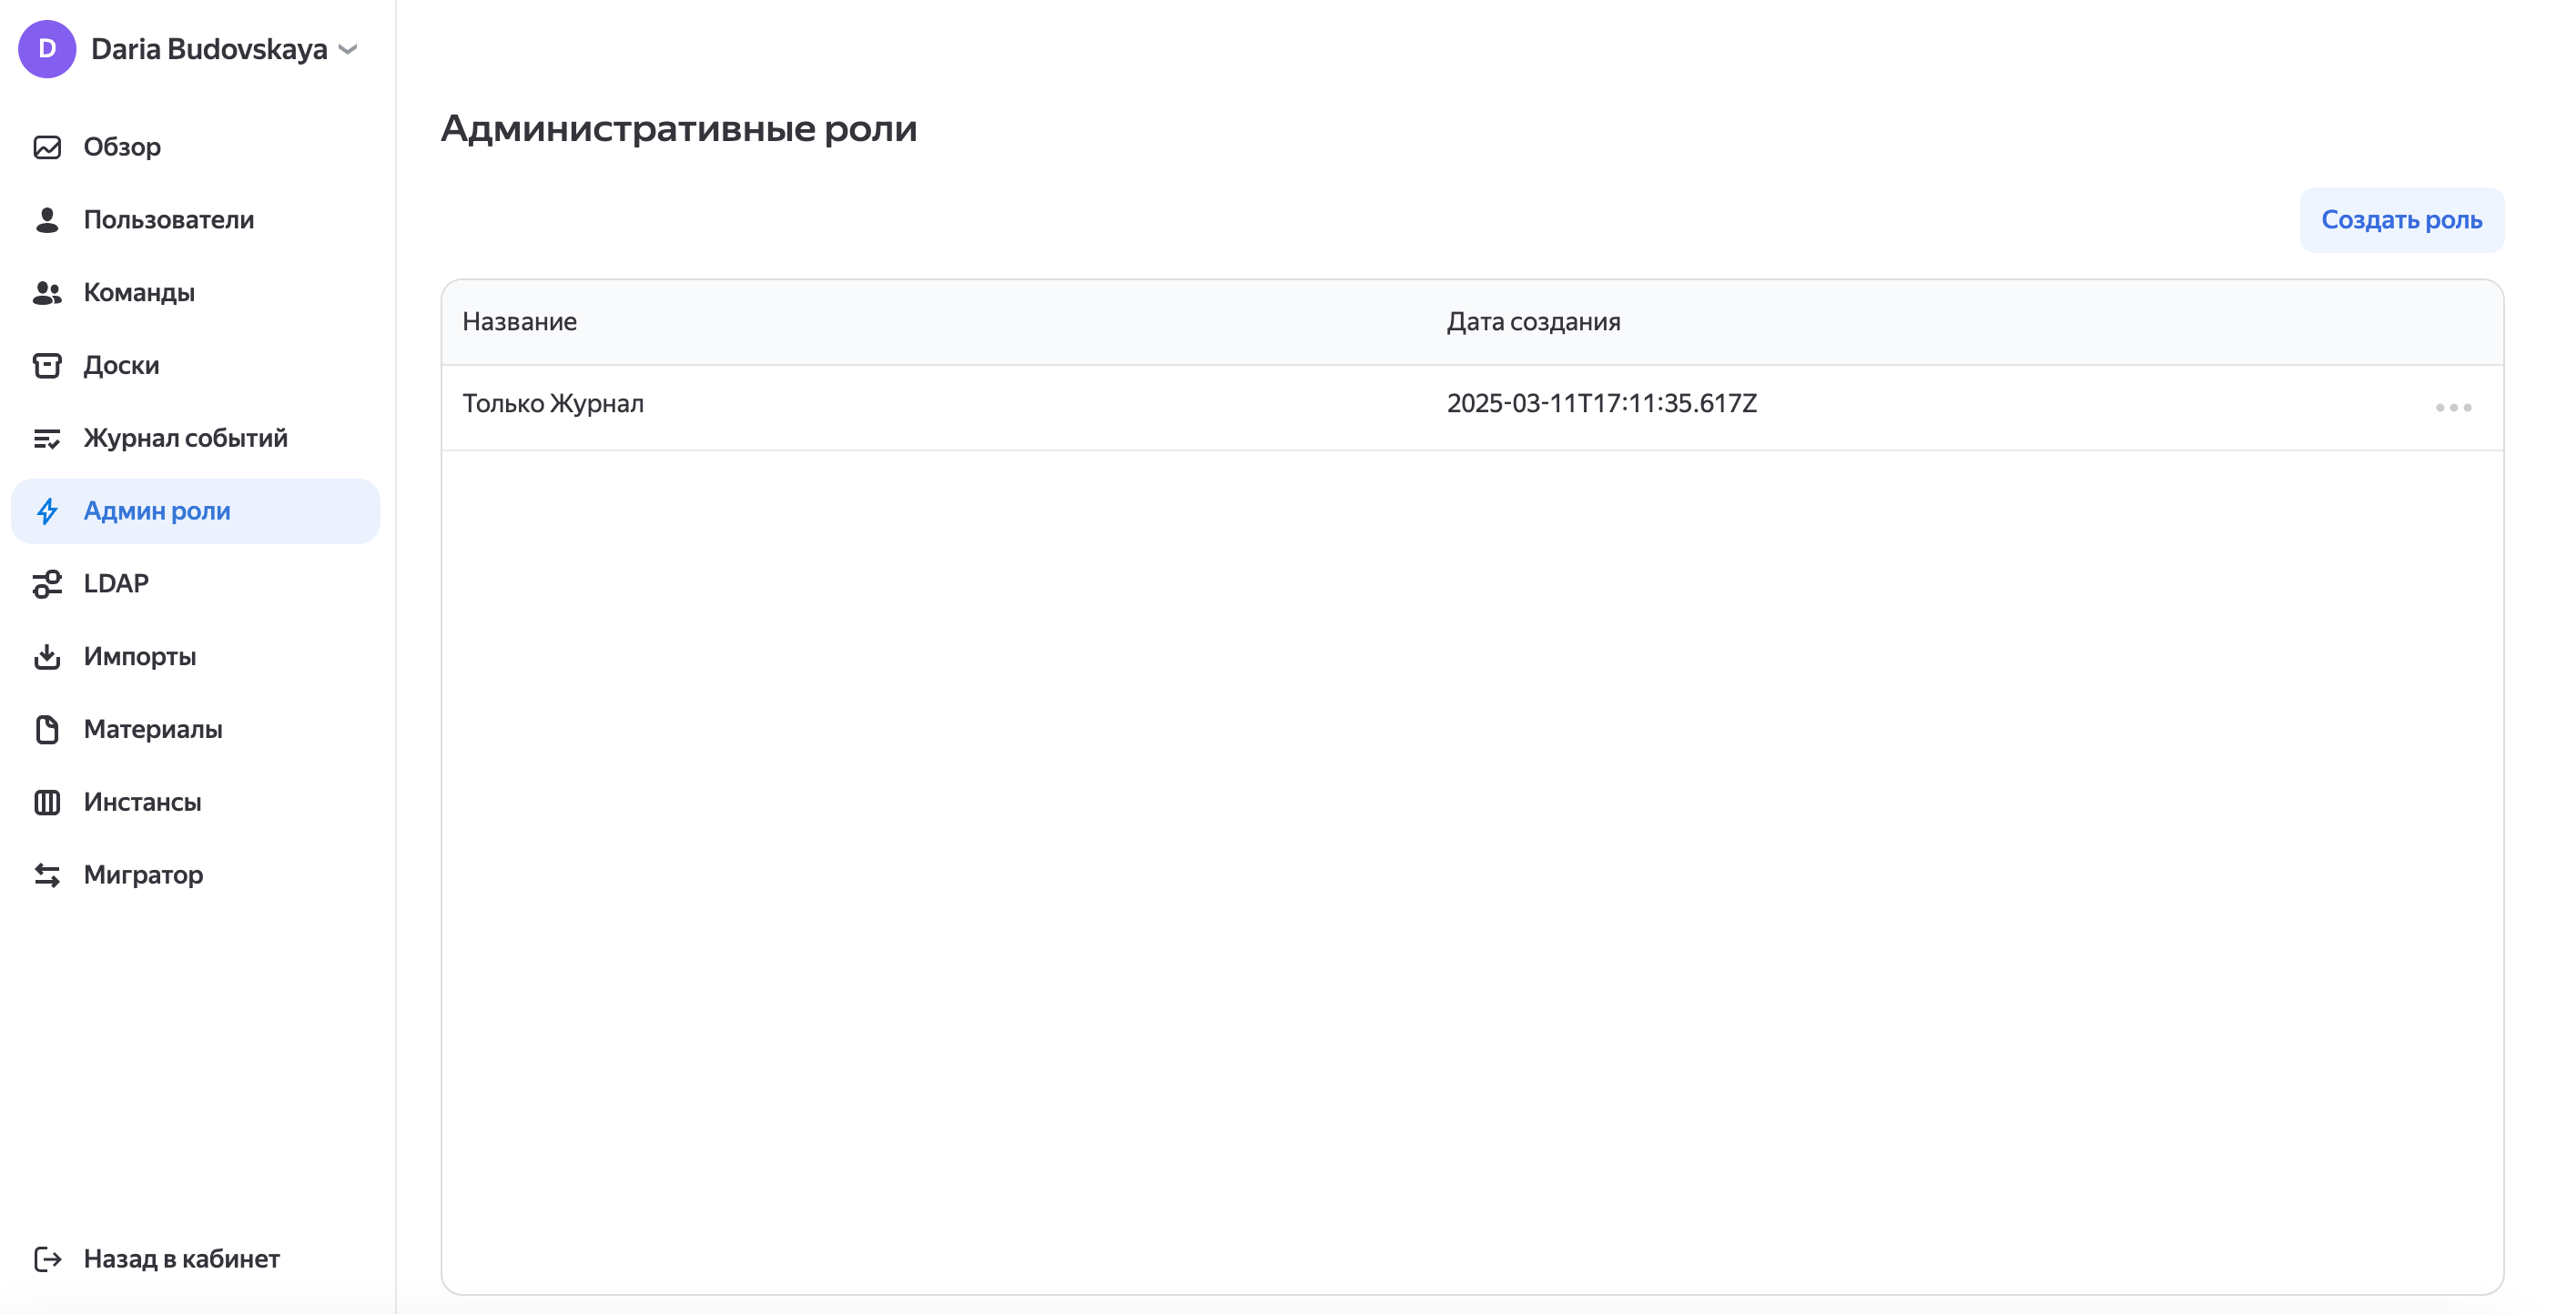Navigate to Инстансы
The image size is (2576, 1314).
click(196, 802)
